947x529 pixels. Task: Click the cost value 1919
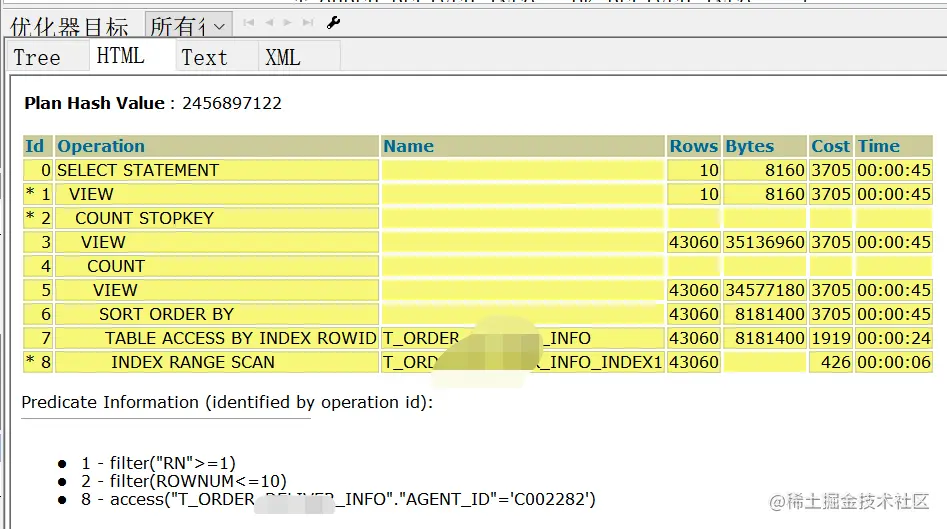coord(830,338)
